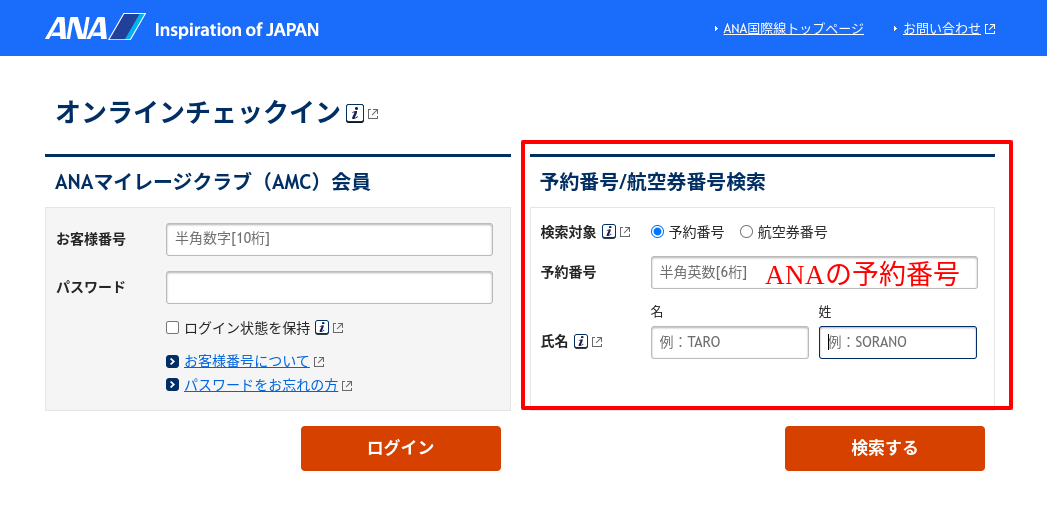Click the 検索する button
Viewport: 1047px width, 508px height.
pyautogui.click(x=885, y=448)
